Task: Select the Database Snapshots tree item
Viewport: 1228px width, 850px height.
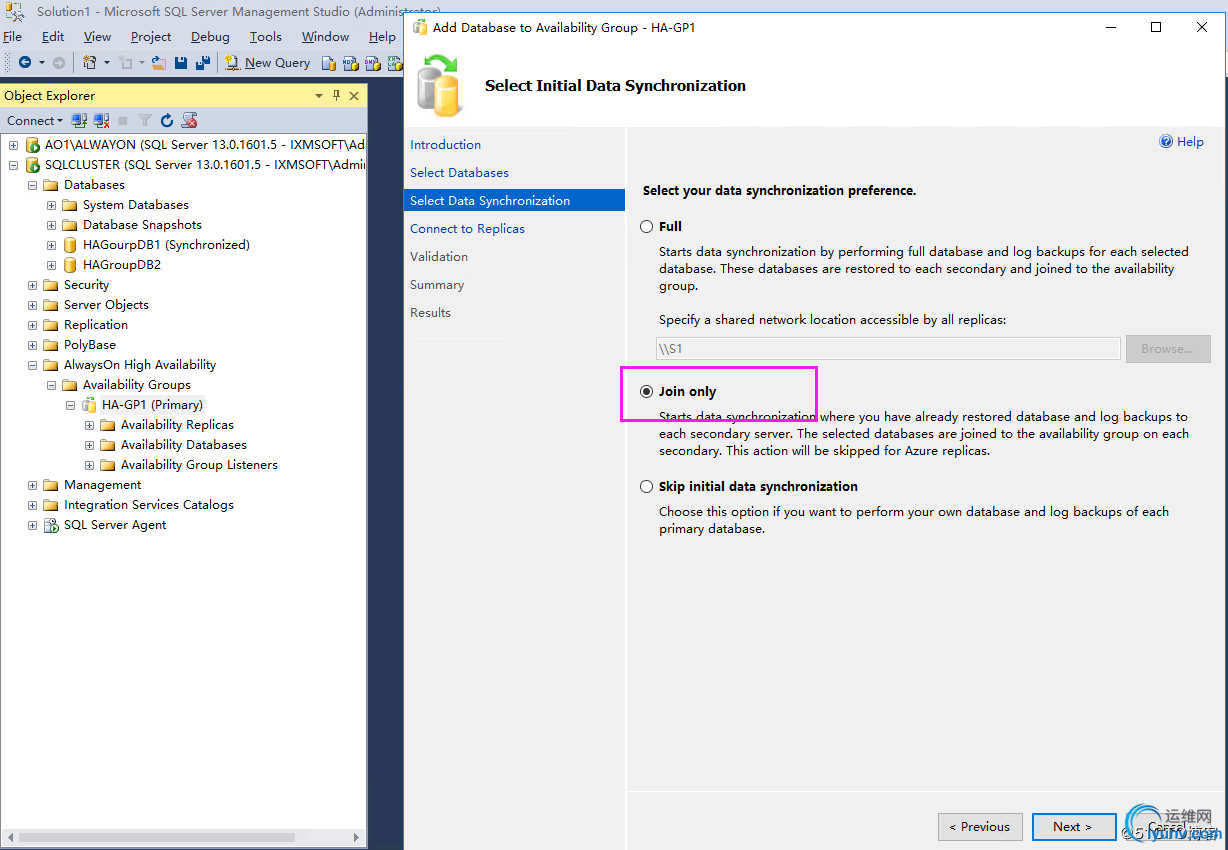Action: (x=142, y=224)
